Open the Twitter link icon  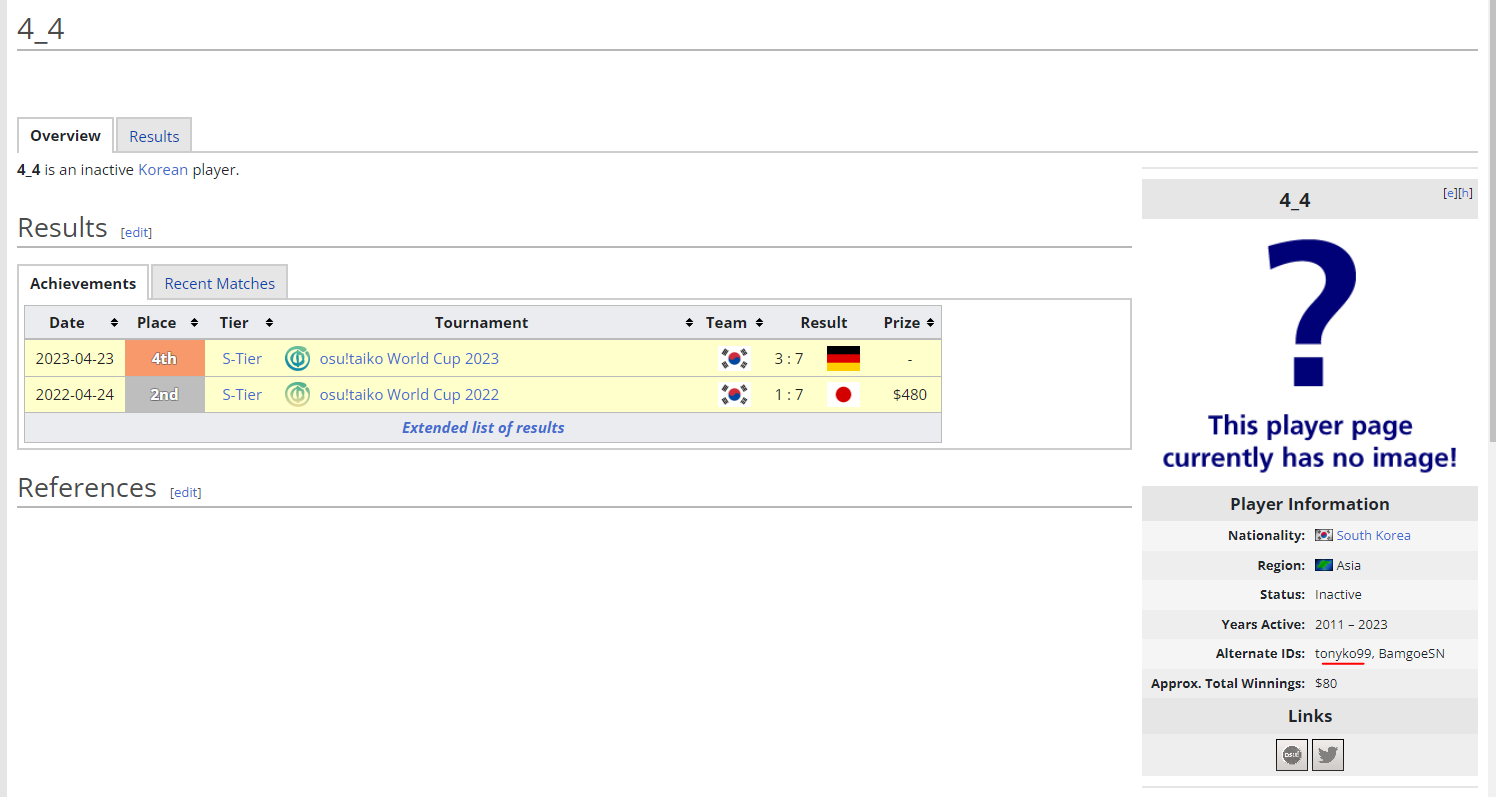pos(1328,755)
